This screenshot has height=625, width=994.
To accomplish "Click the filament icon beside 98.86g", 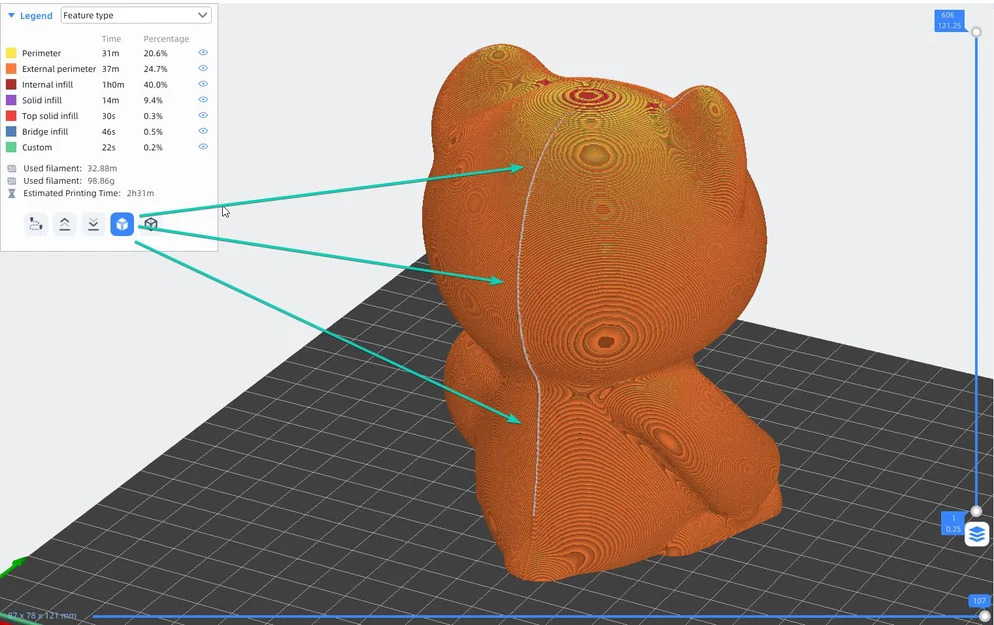I will 11,181.
